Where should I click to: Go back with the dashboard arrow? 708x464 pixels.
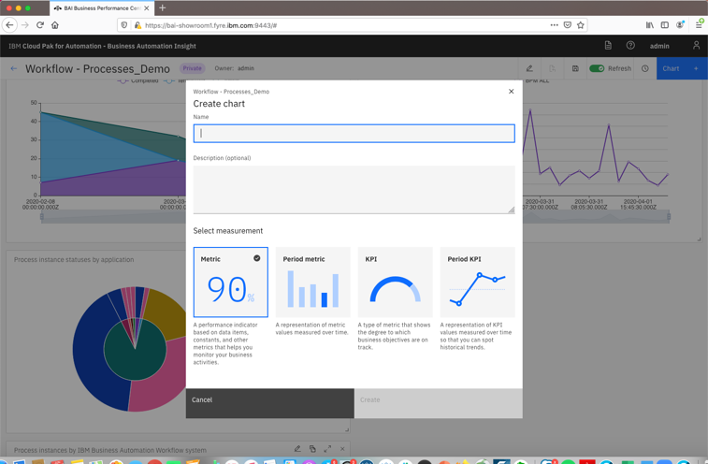14,69
